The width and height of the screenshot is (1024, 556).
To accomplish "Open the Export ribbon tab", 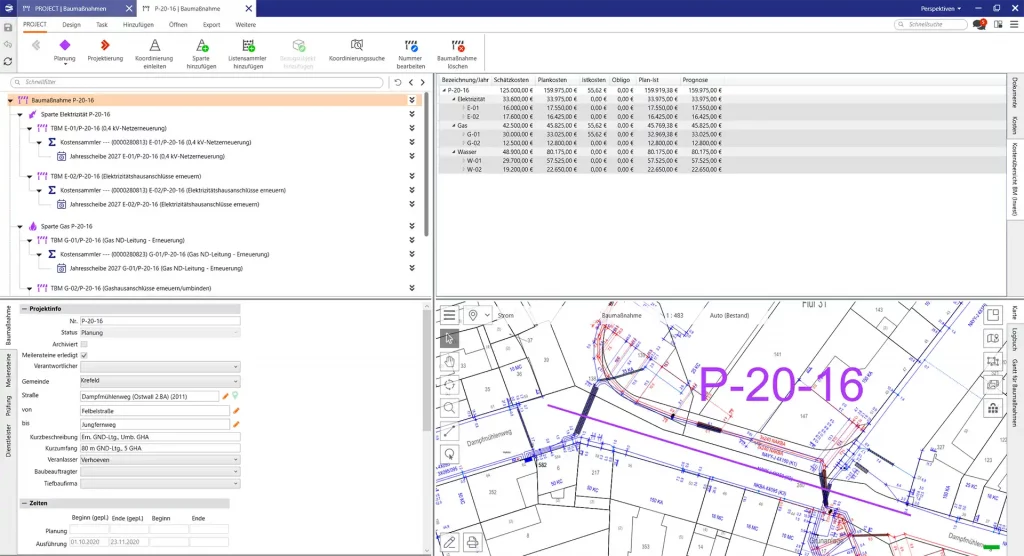I will click(x=211, y=23).
